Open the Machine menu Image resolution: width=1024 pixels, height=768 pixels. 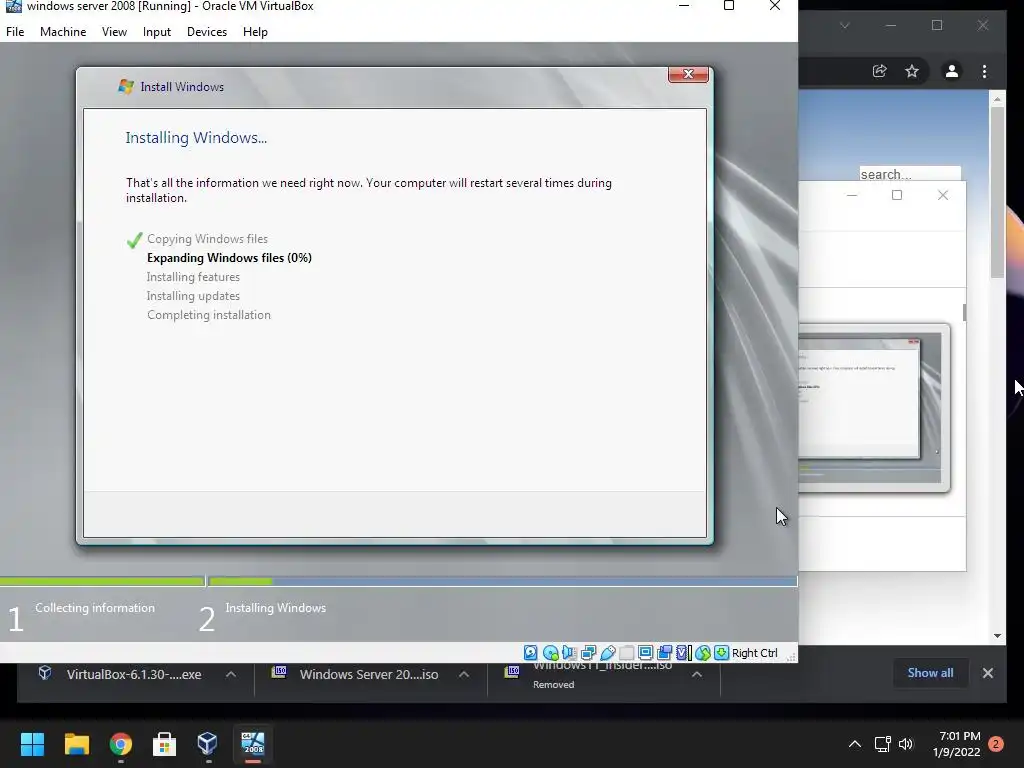click(63, 31)
